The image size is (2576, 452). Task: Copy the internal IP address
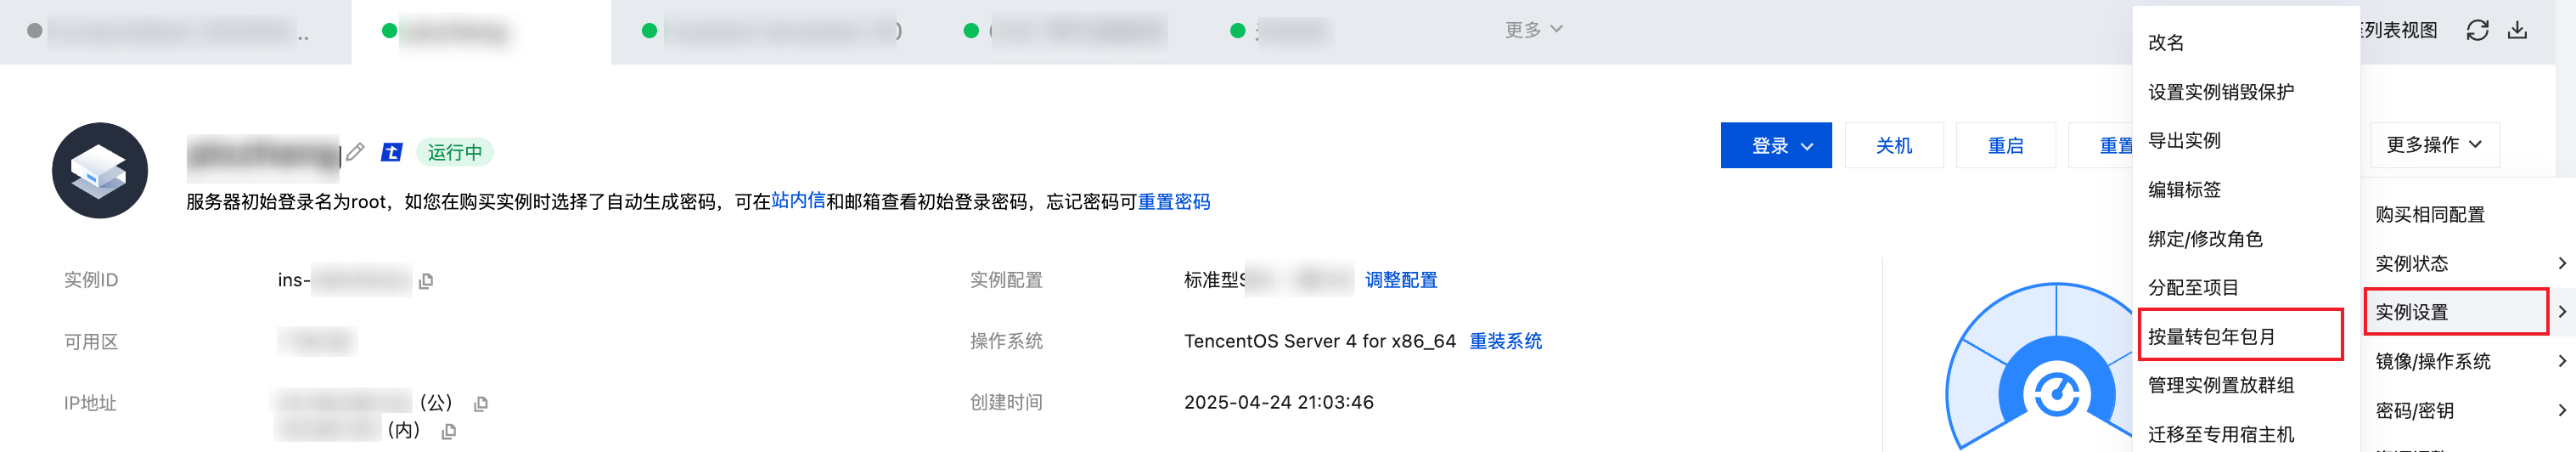[x=449, y=431]
